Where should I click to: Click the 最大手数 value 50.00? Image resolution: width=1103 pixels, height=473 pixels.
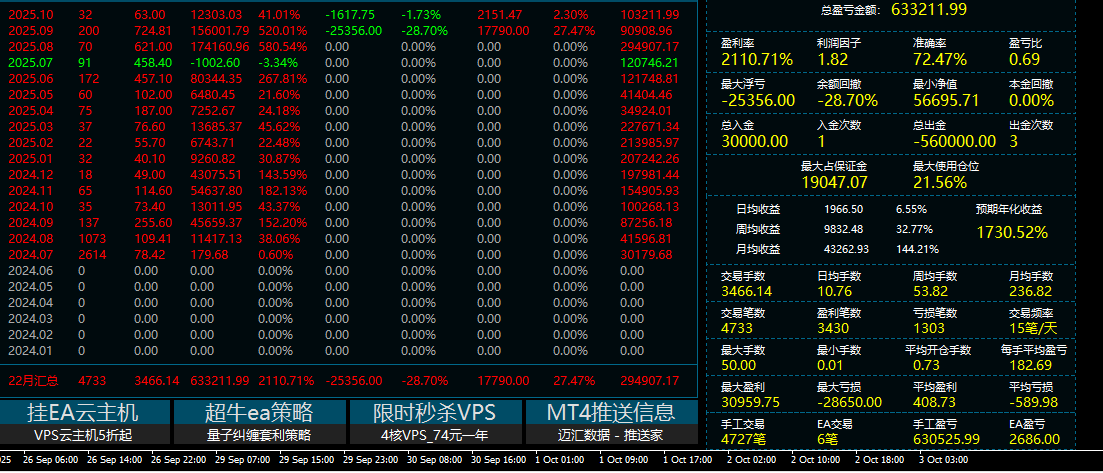[739, 365]
